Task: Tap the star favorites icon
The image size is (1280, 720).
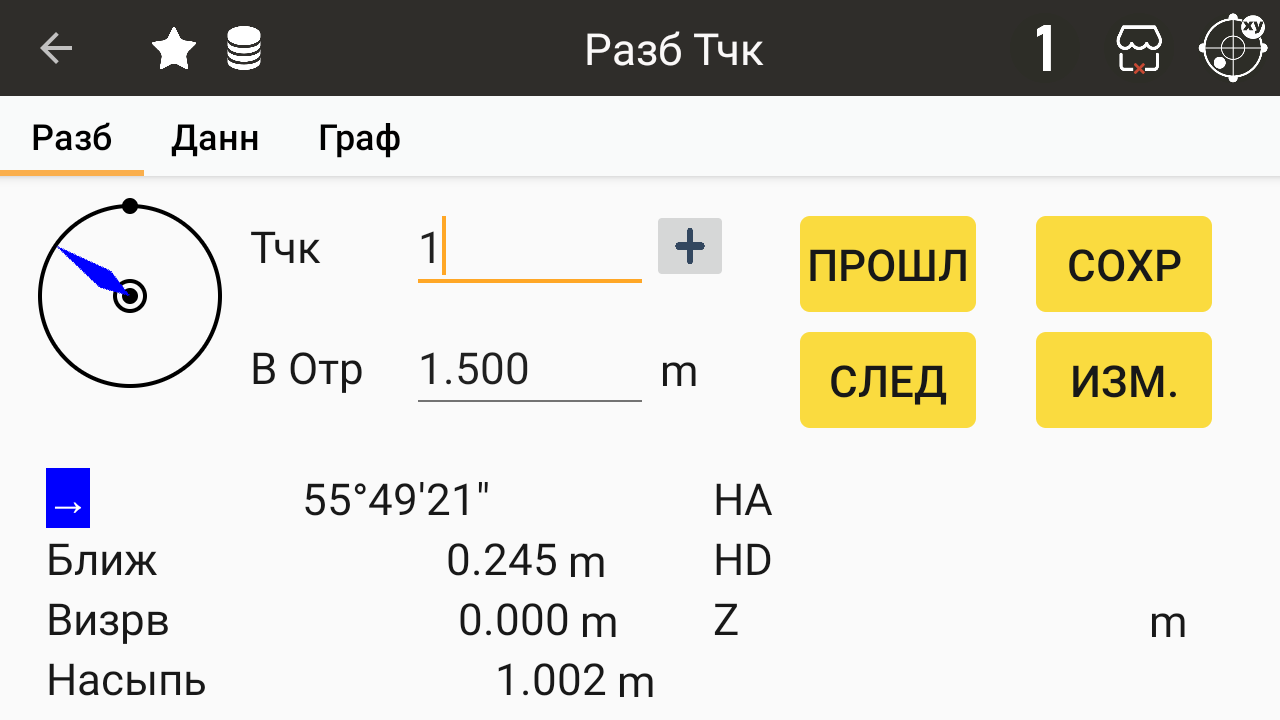Action: 174,49
